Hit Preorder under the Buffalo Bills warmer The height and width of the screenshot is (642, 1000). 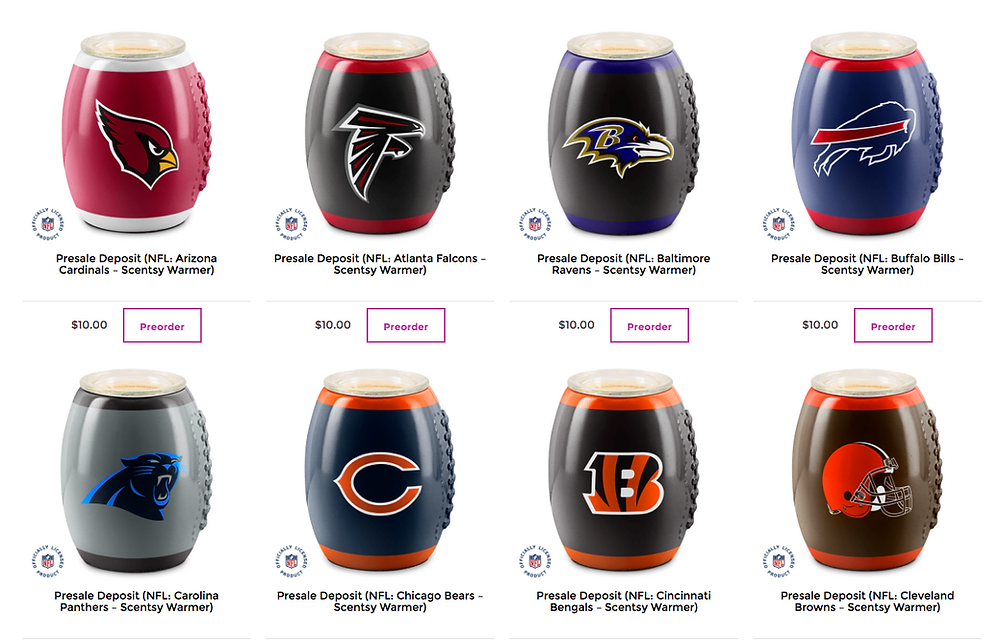tap(893, 326)
